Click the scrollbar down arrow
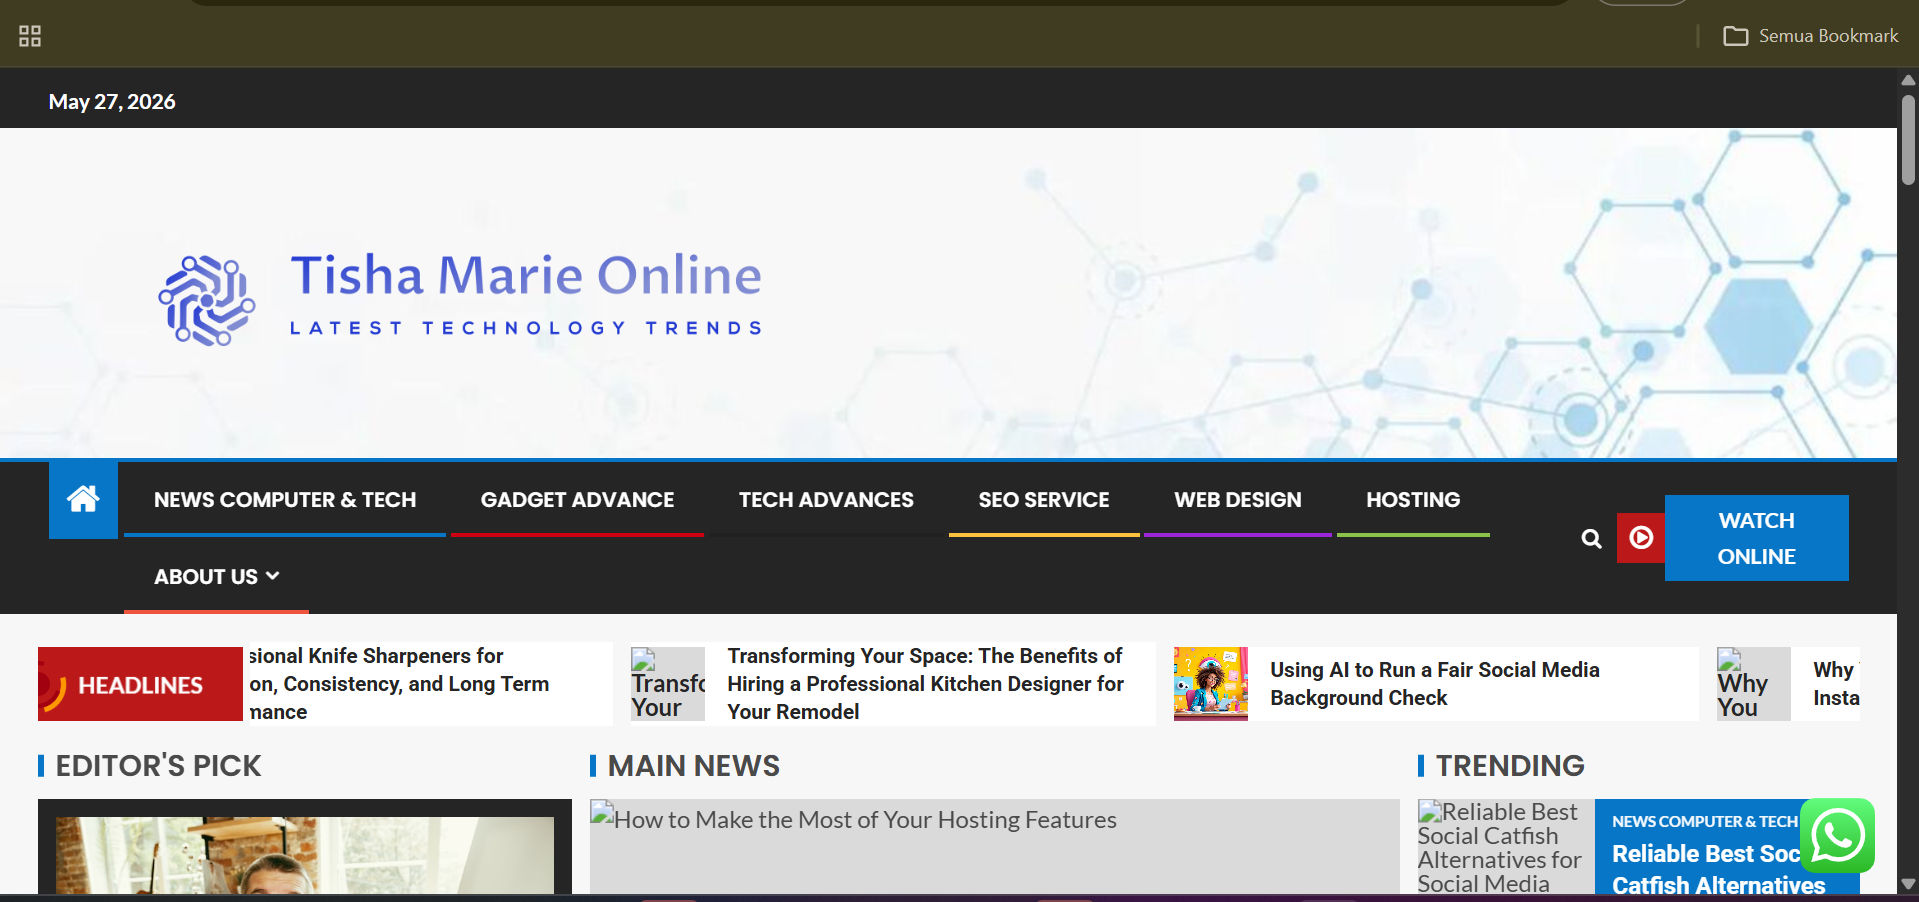The image size is (1919, 902). point(1908,884)
